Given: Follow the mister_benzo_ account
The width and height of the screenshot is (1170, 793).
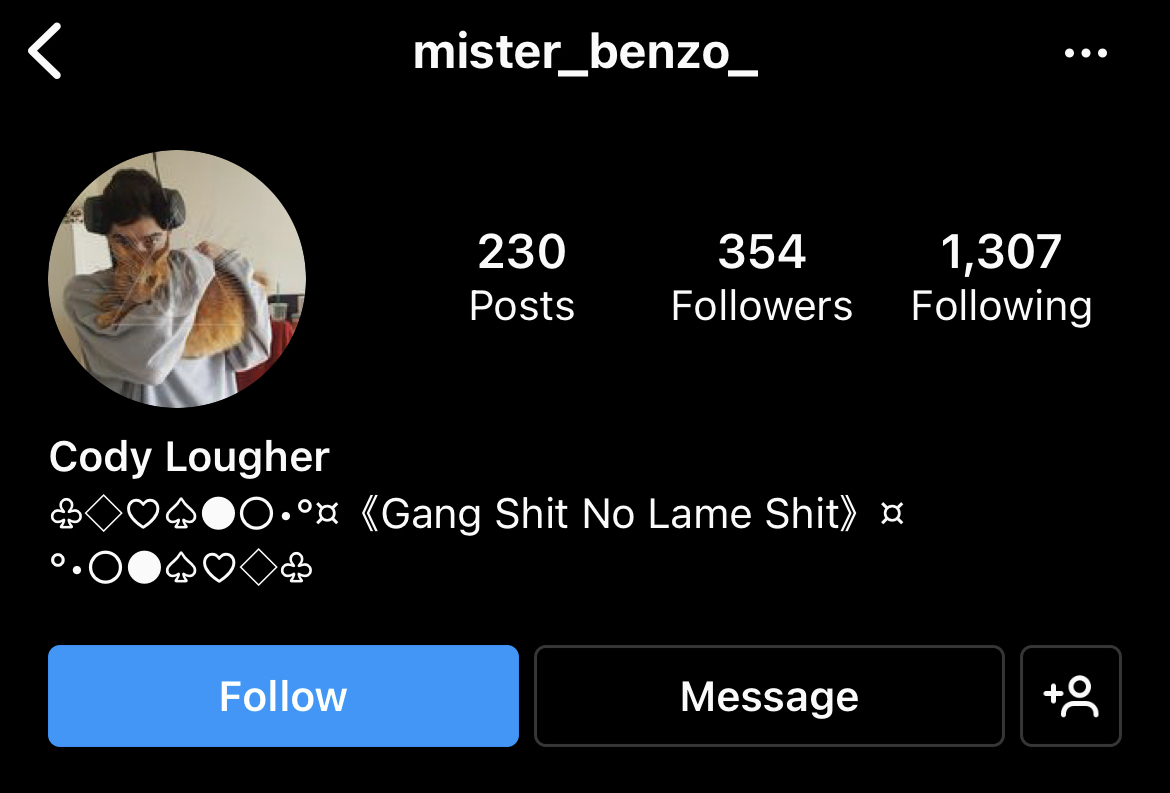Looking at the screenshot, I should click(284, 696).
